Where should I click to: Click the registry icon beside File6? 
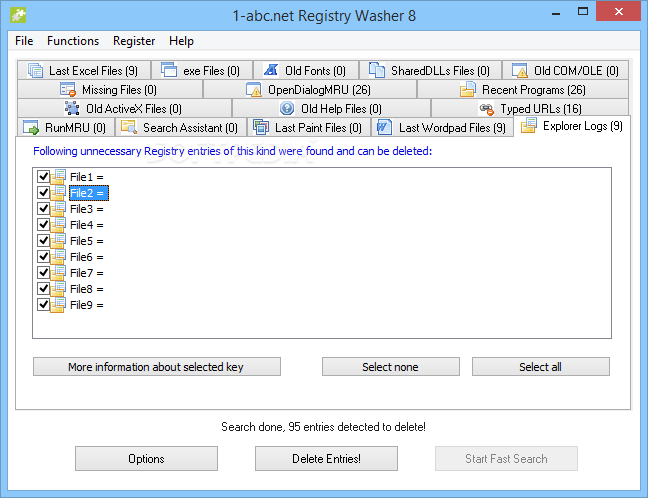(x=58, y=257)
